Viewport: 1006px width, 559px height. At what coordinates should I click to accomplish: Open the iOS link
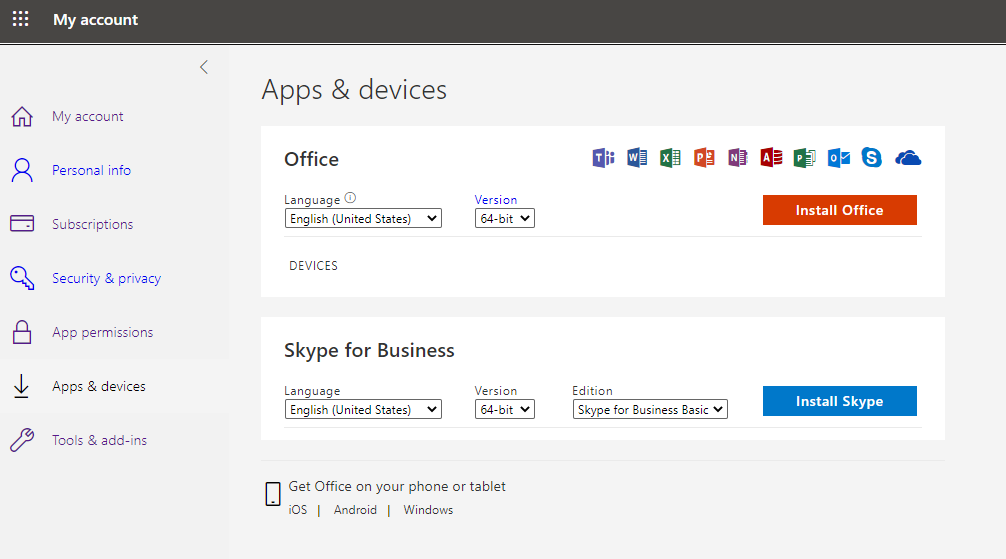(x=298, y=510)
